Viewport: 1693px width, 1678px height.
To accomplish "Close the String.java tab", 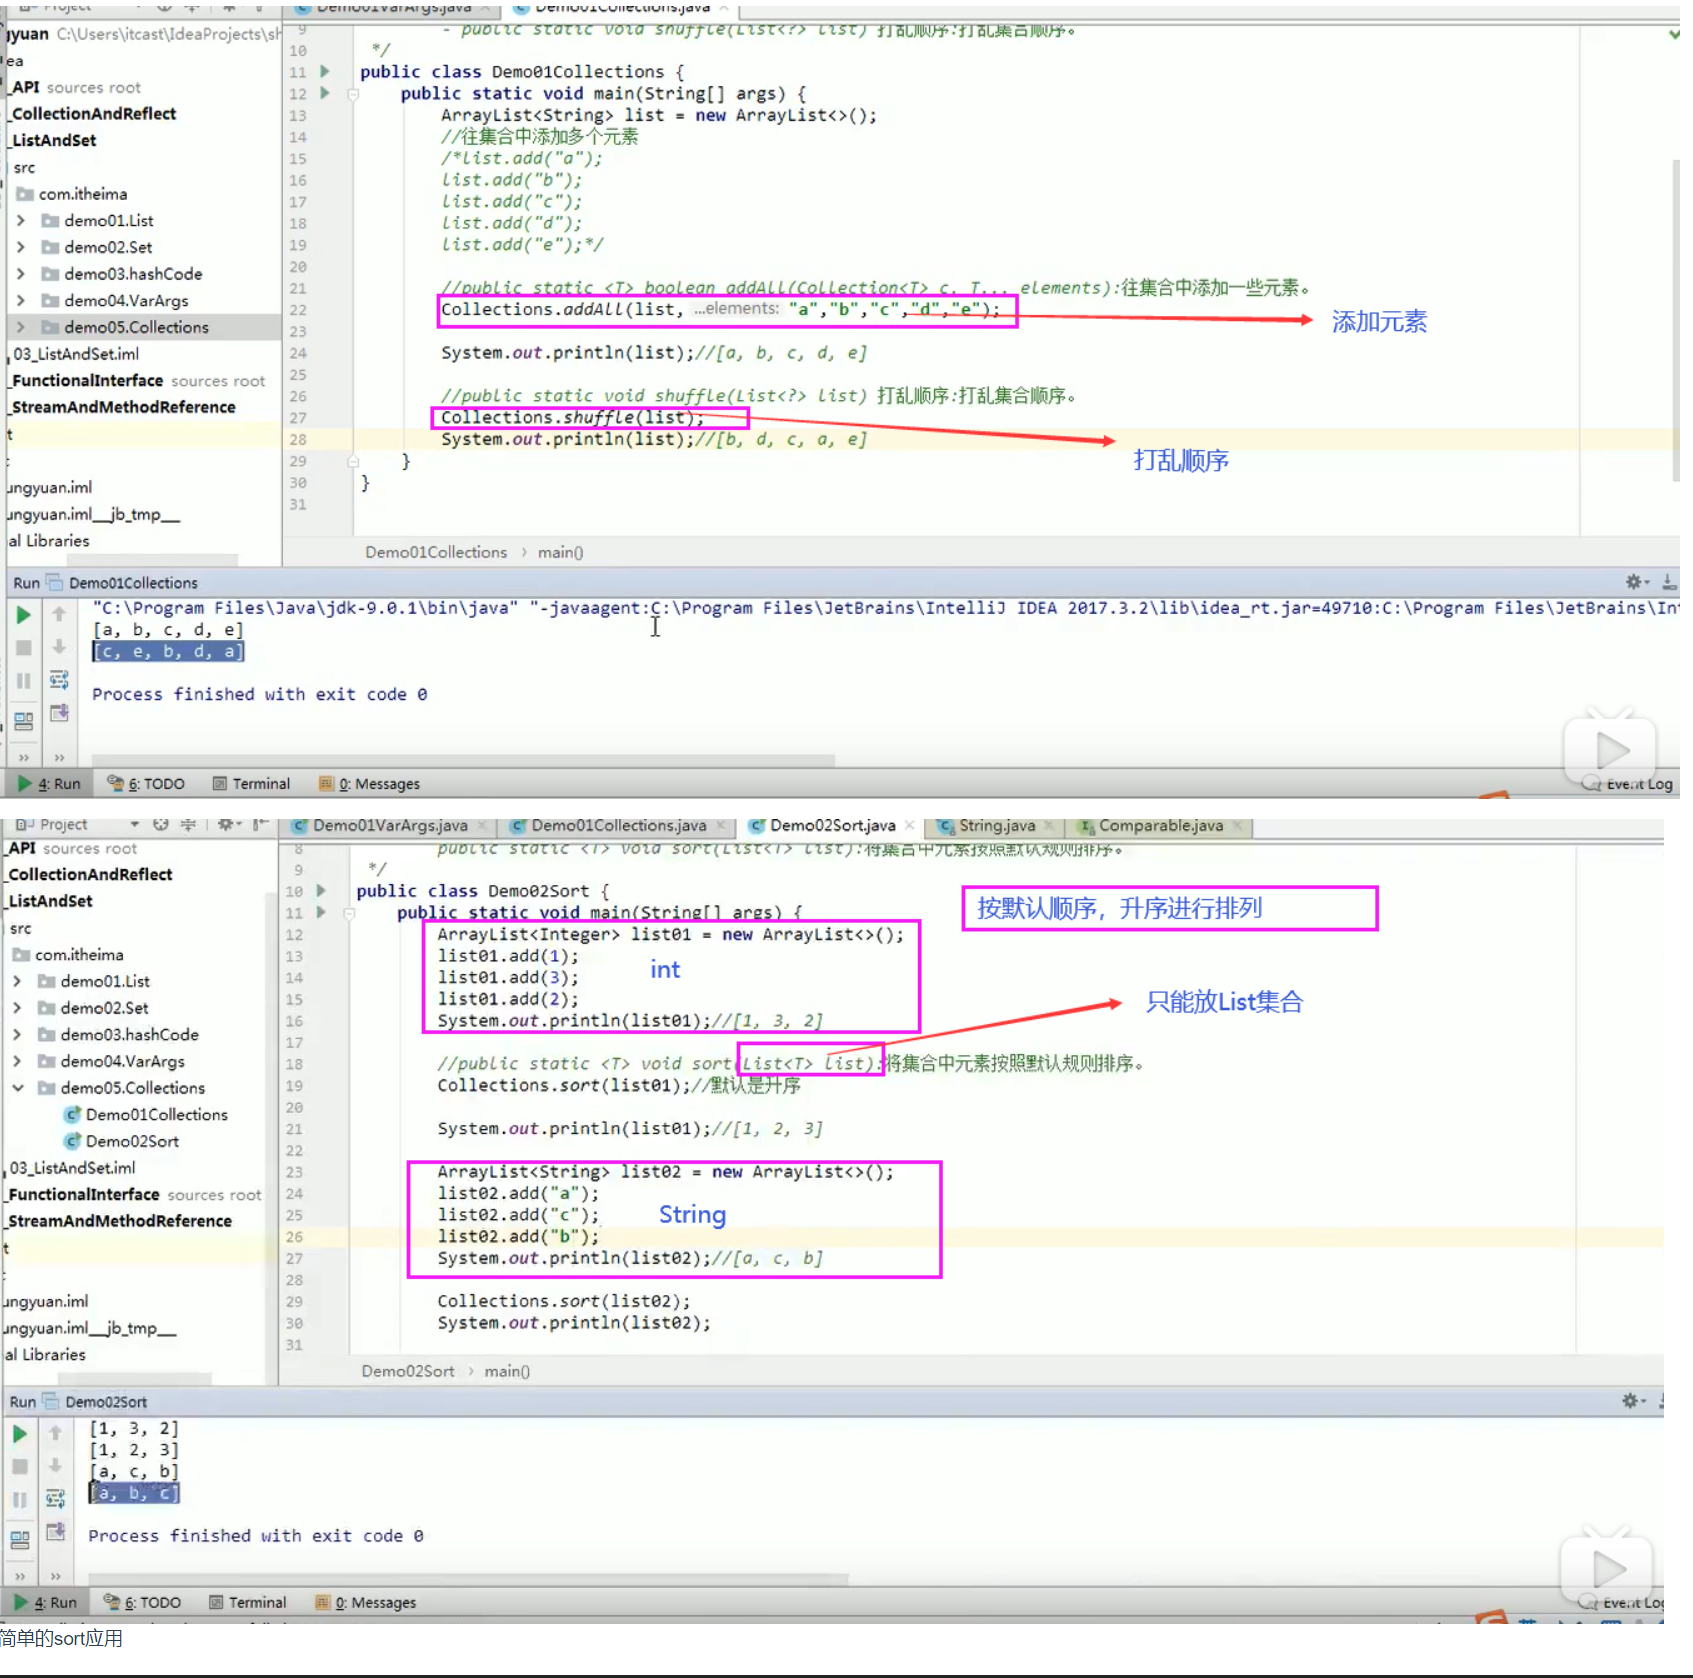I will 1049,826.
